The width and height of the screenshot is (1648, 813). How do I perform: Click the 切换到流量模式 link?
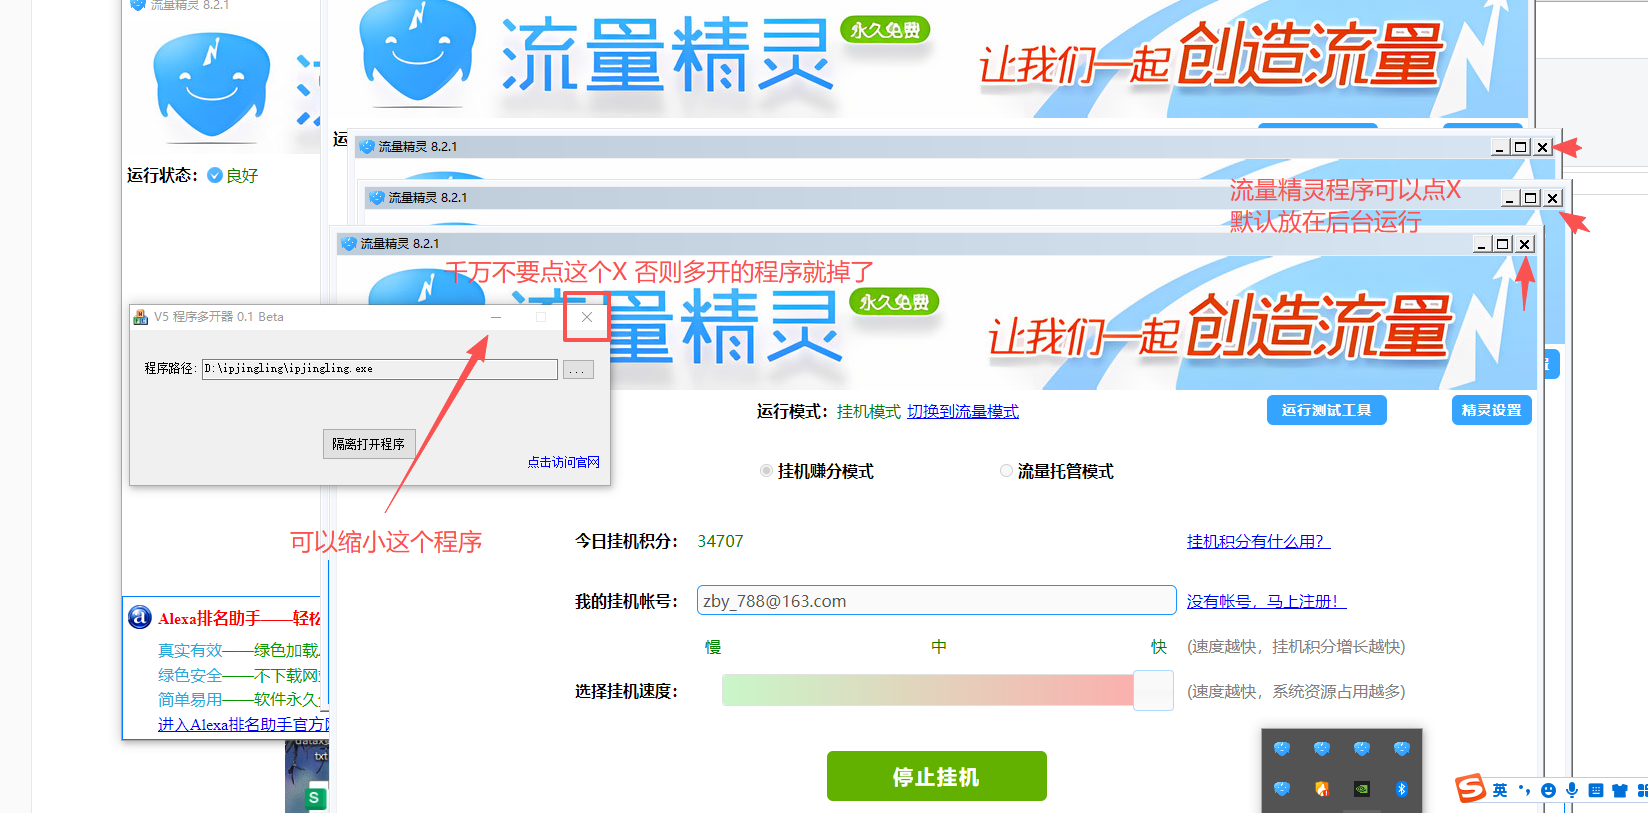963,412
